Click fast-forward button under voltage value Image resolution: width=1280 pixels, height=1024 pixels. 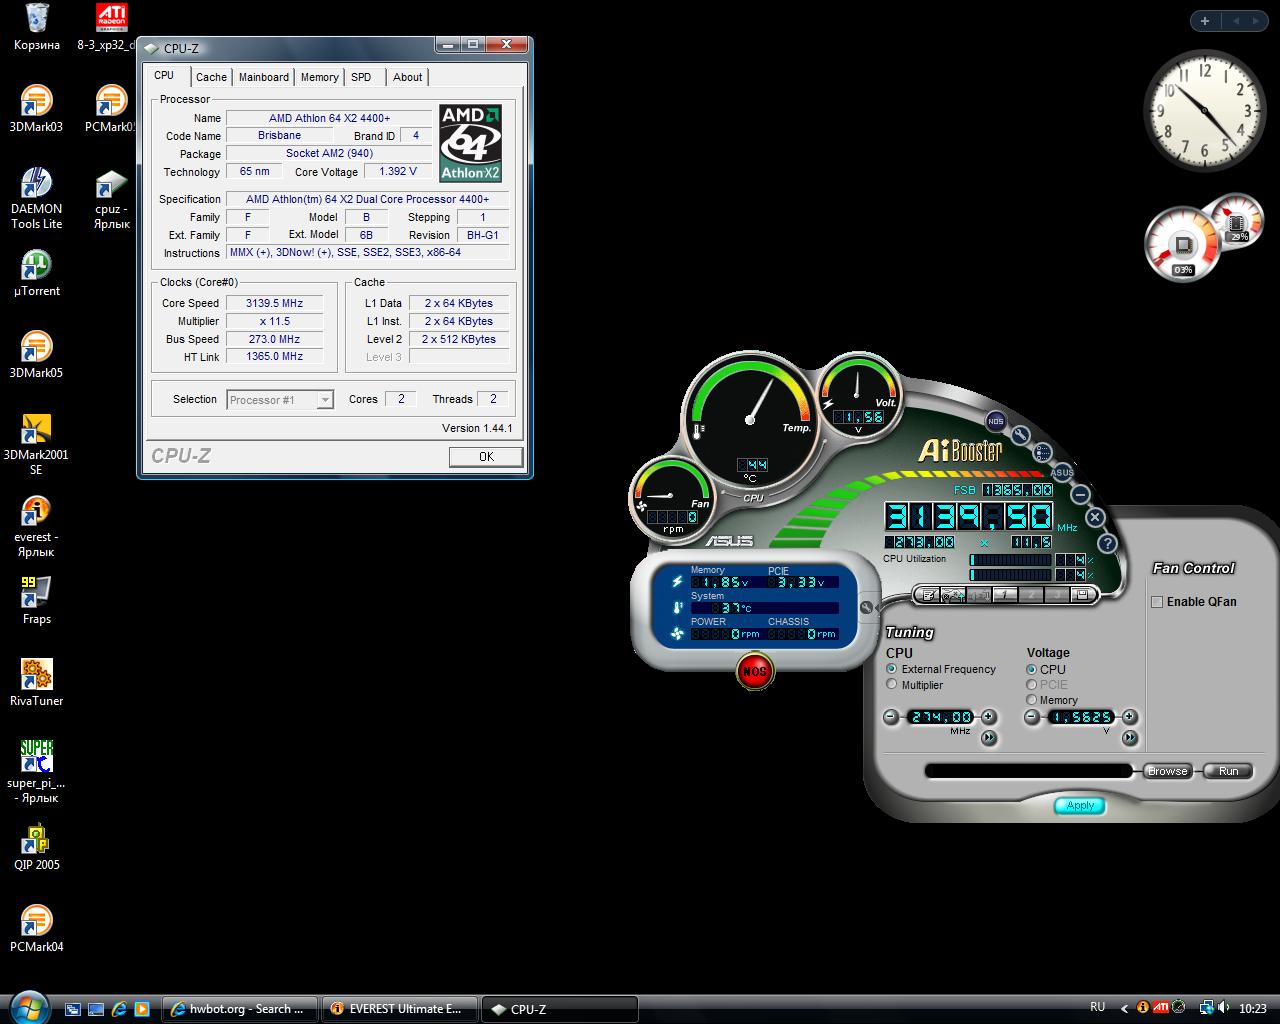click(x=1129, y=738)
